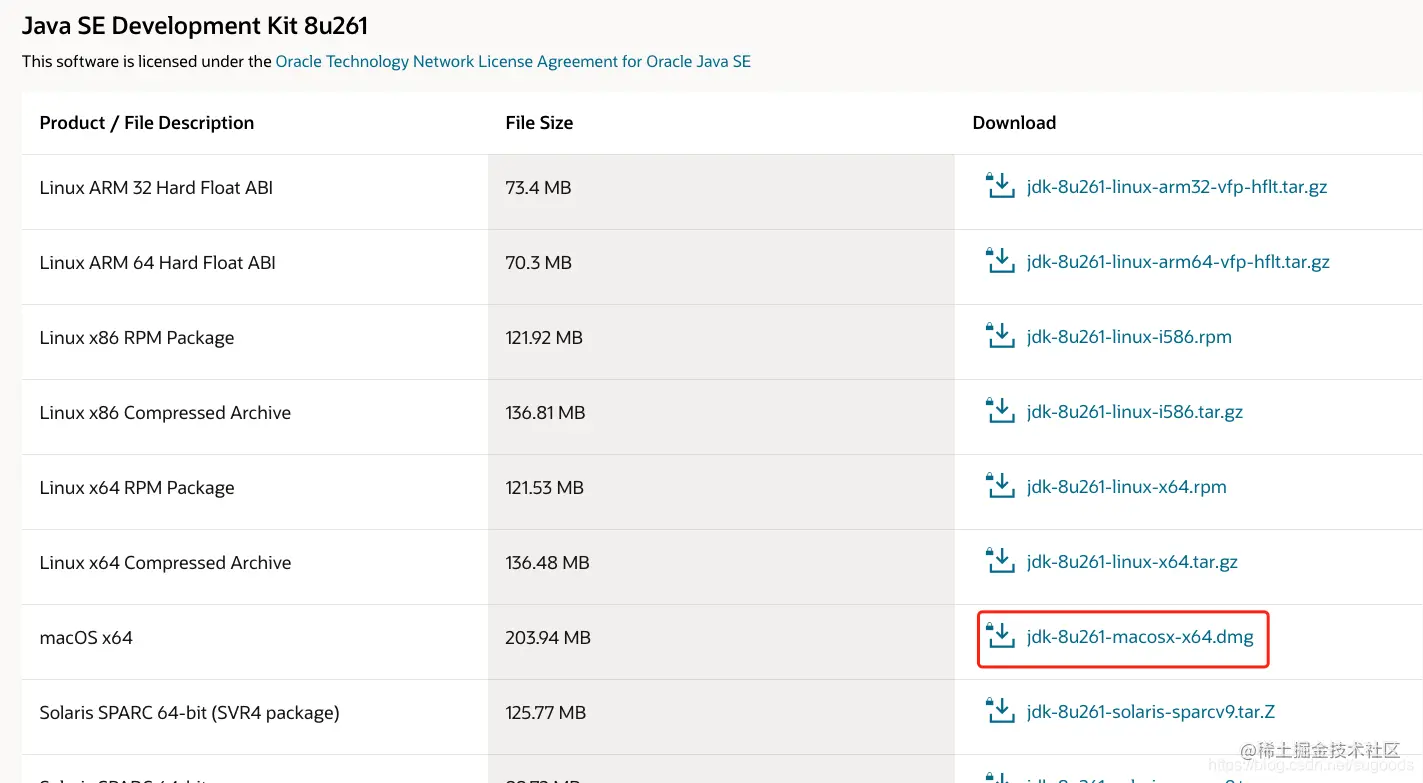Download jdk-8u261-linux-arm64-vfp-hflt.tar.gz file
Screen dimensions: 1423x783
click(x=1178, y=262)
